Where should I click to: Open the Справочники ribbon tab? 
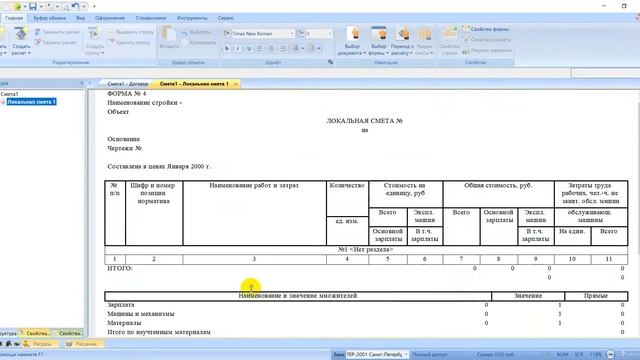(151, 18)
